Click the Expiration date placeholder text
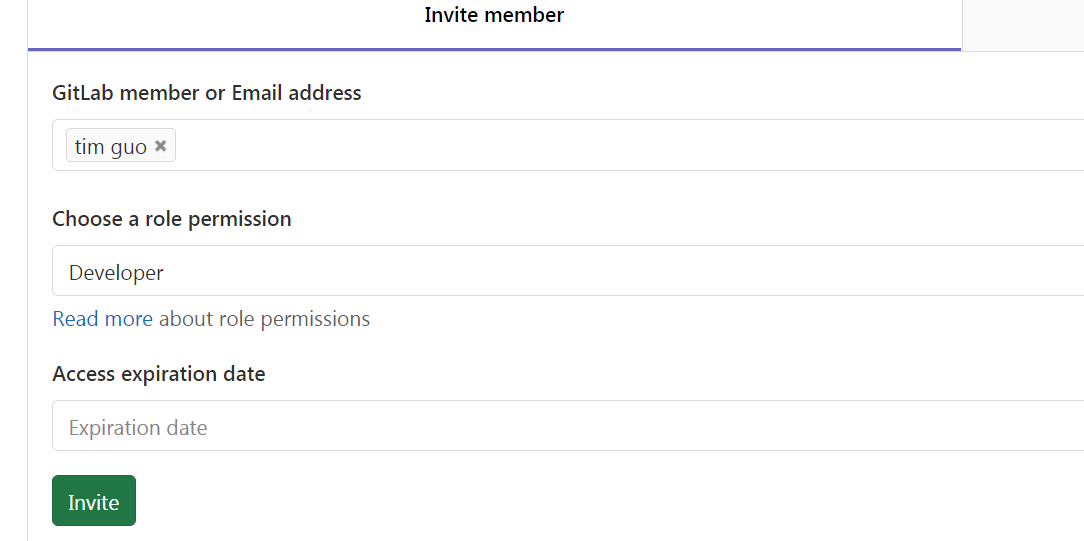The image size is (1084, 541). (138, 428)
